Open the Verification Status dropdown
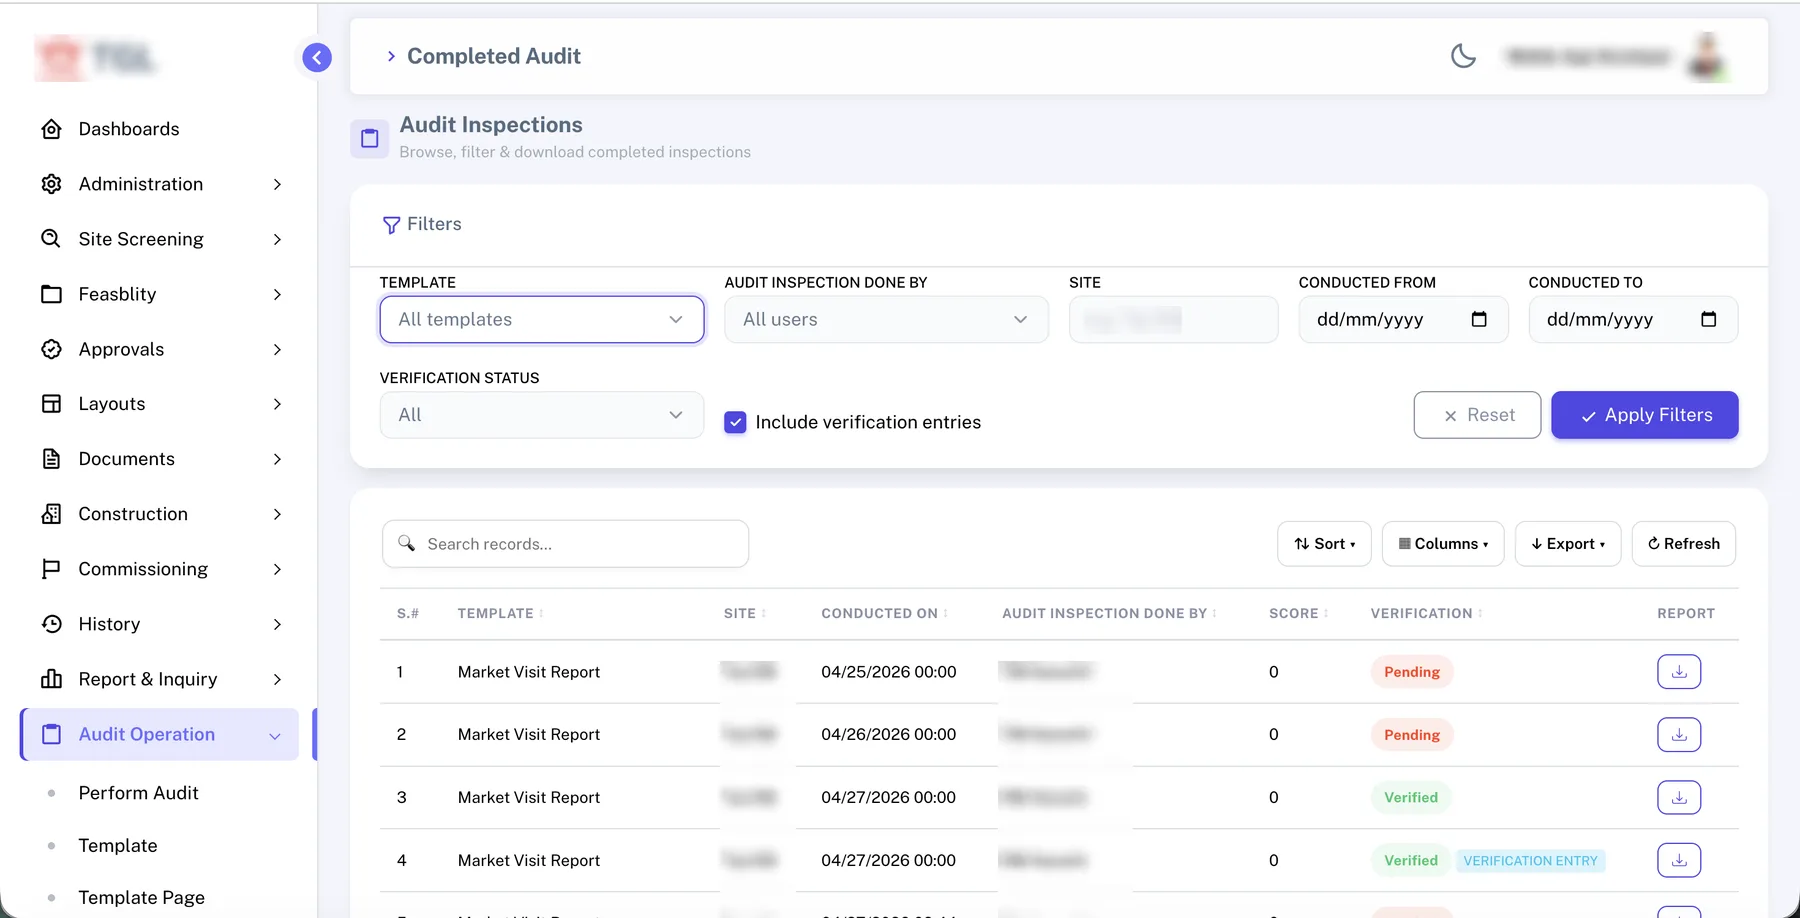Image resolution: width=1800 pixels, height=918 pixels. pyautogui.click(x=542, y=415)
